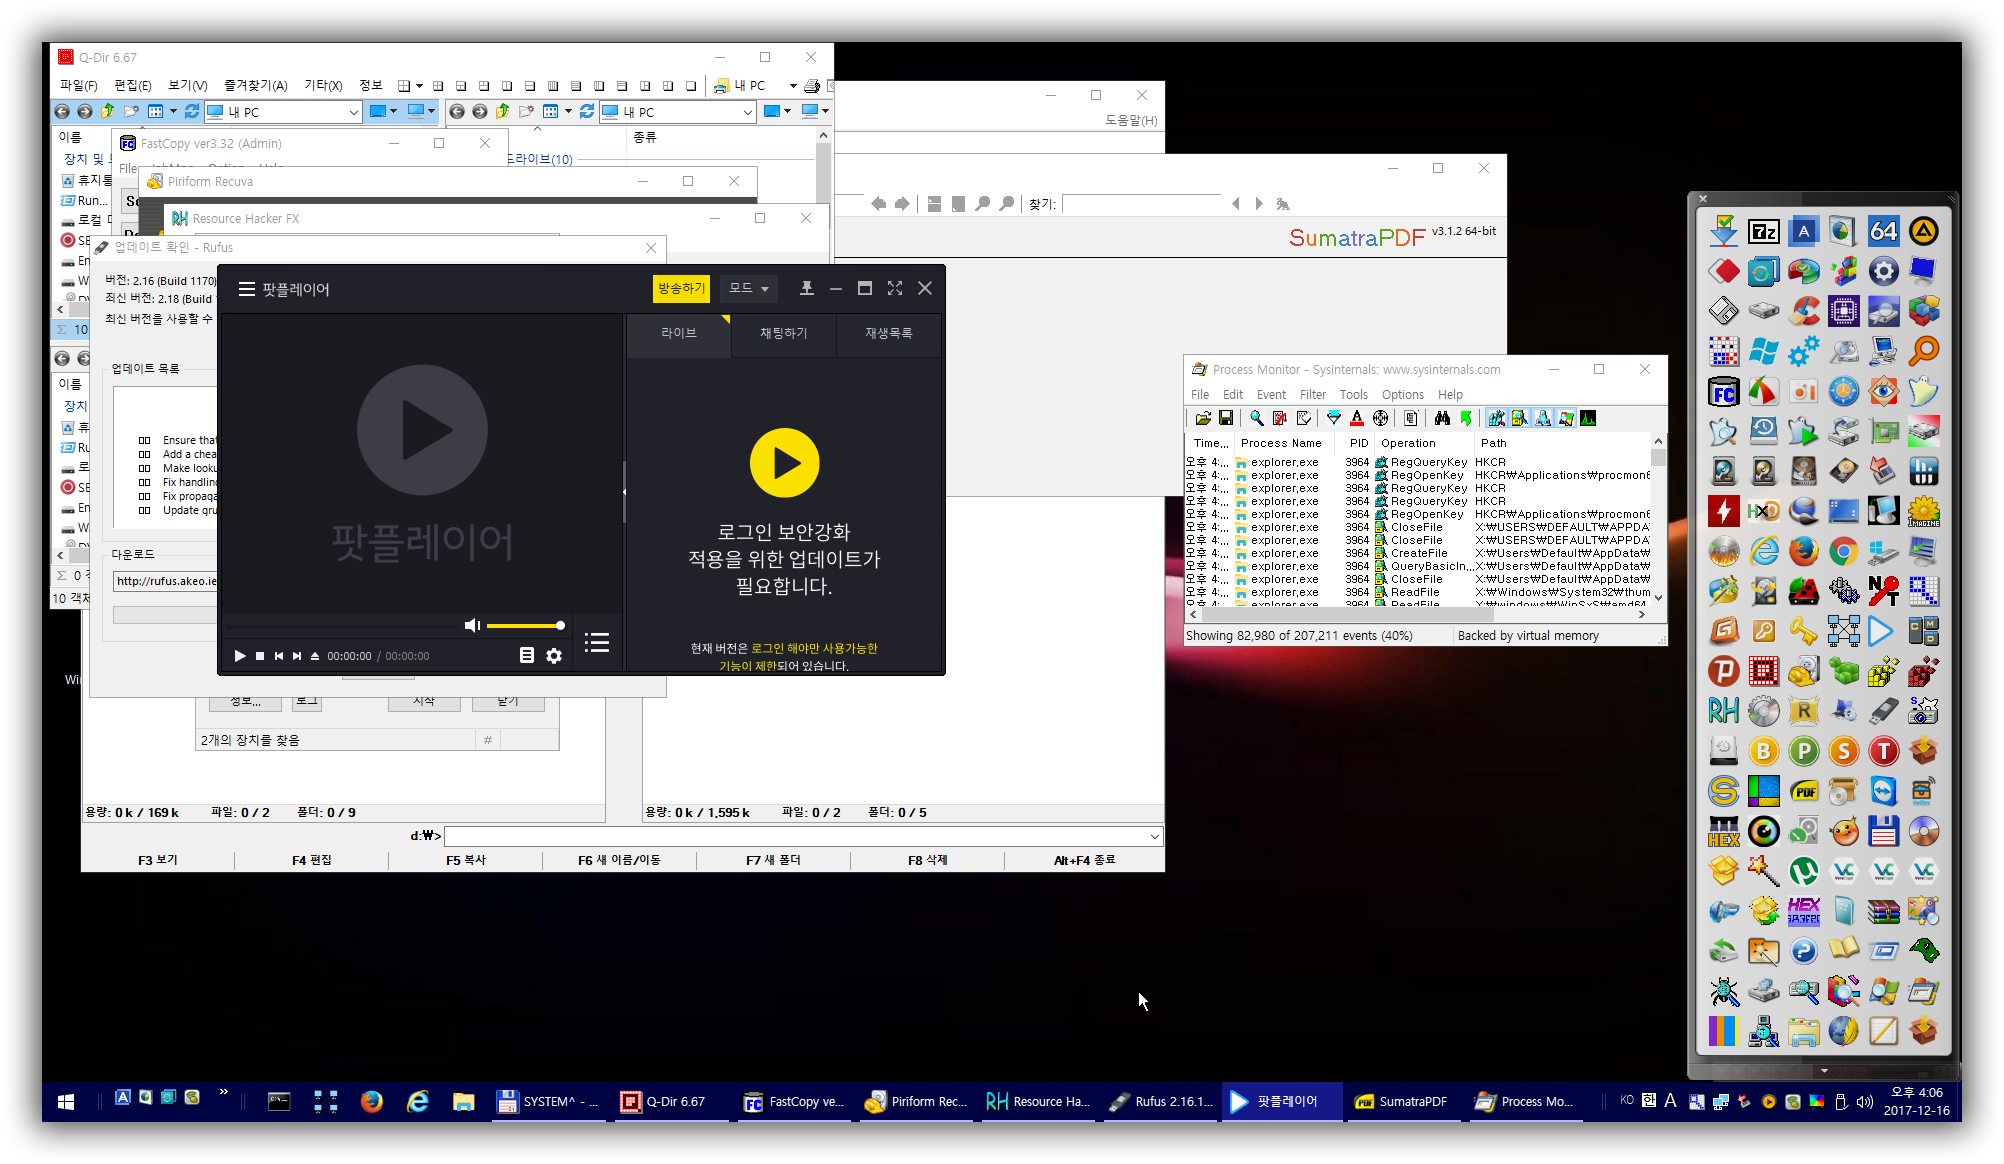2004x1164 pixels.
Task: Open Options menu in Process Monitor
Action: point(1402,395)
